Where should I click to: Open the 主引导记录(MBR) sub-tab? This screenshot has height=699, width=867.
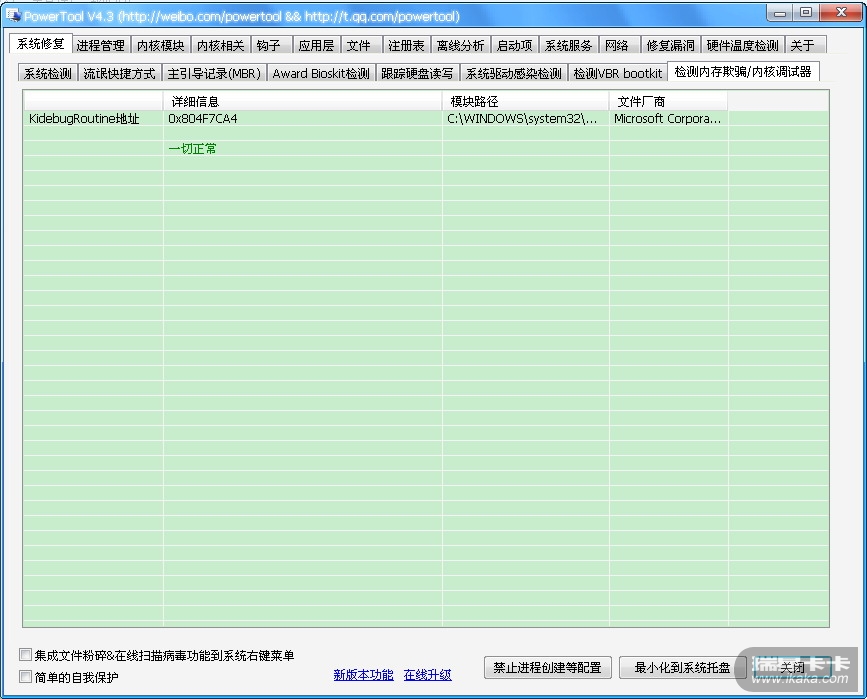point(214,74)
